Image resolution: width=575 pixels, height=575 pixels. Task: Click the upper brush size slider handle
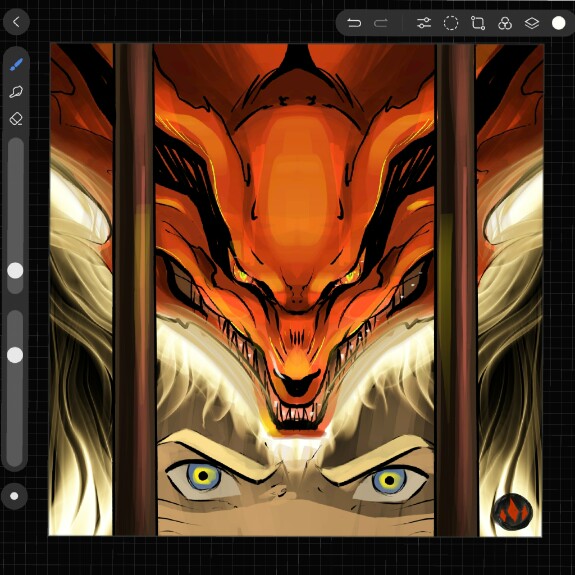point(15,271)
